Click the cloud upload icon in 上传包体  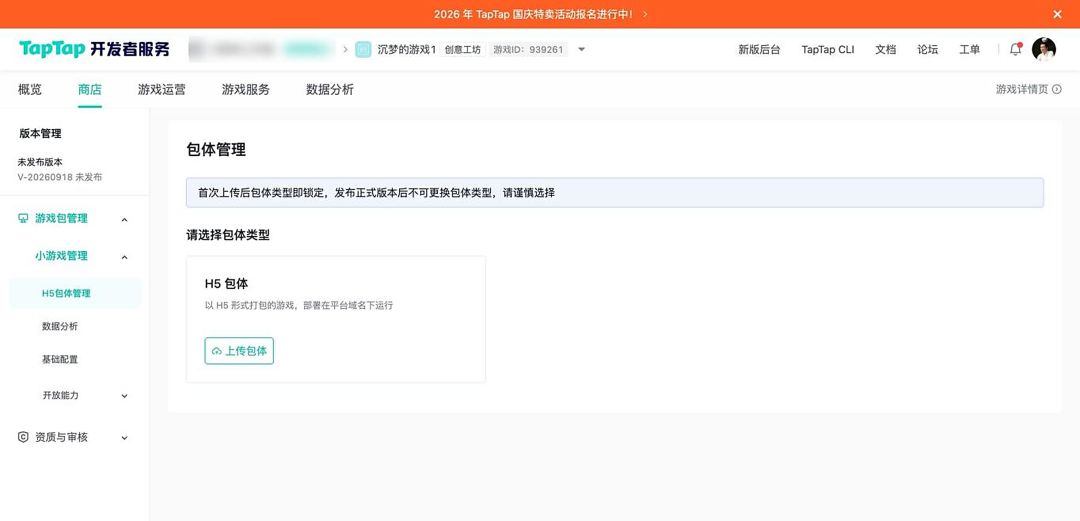[x=217, y=351]
